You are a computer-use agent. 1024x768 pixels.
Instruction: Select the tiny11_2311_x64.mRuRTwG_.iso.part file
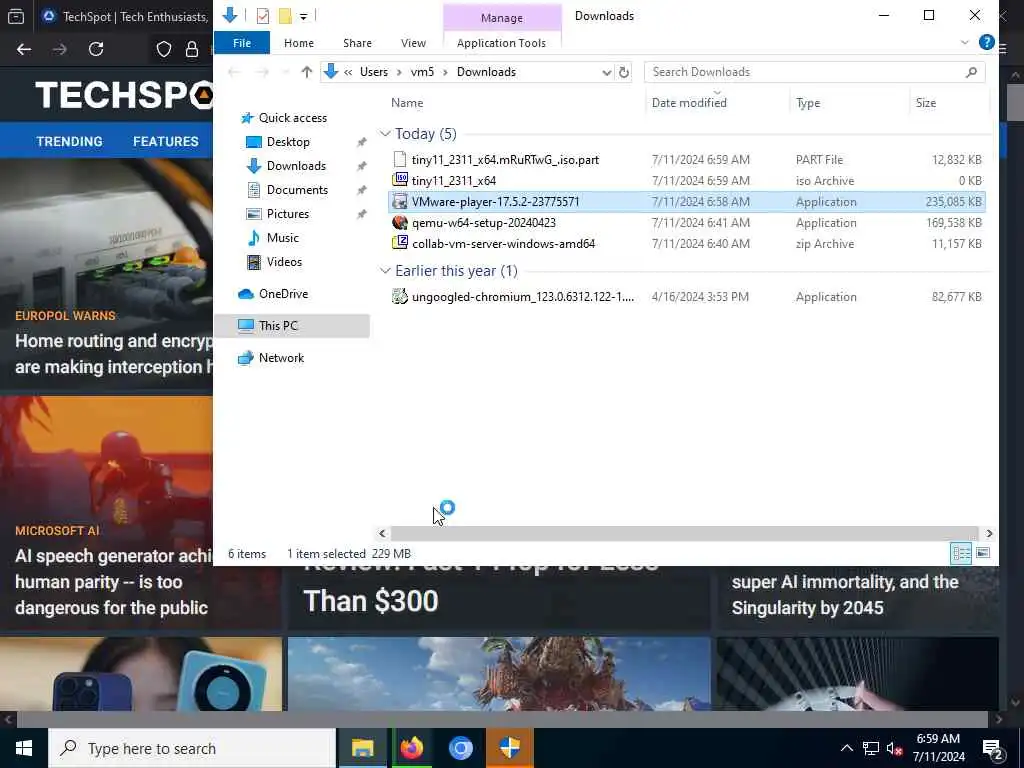pyautogui.click(x=686, y=159)
